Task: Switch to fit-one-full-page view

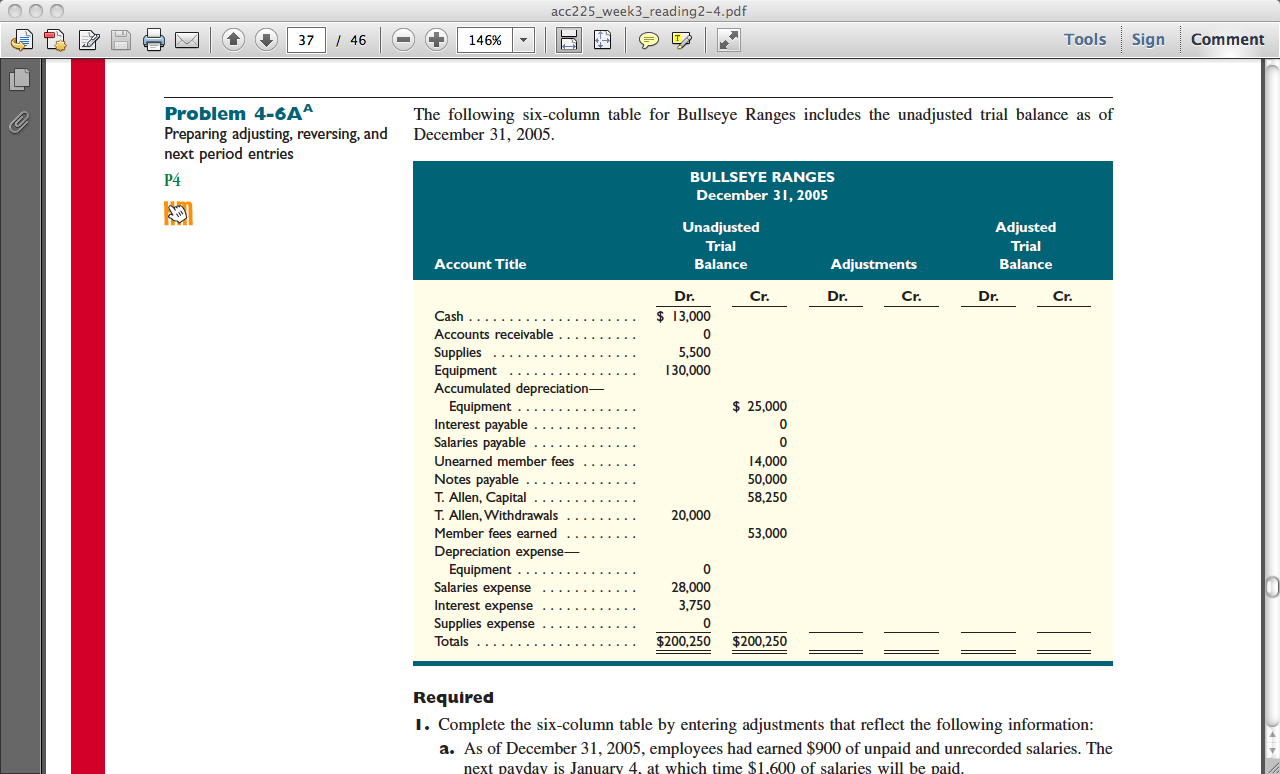Action: pyautogui.click(x=603, y=39)
